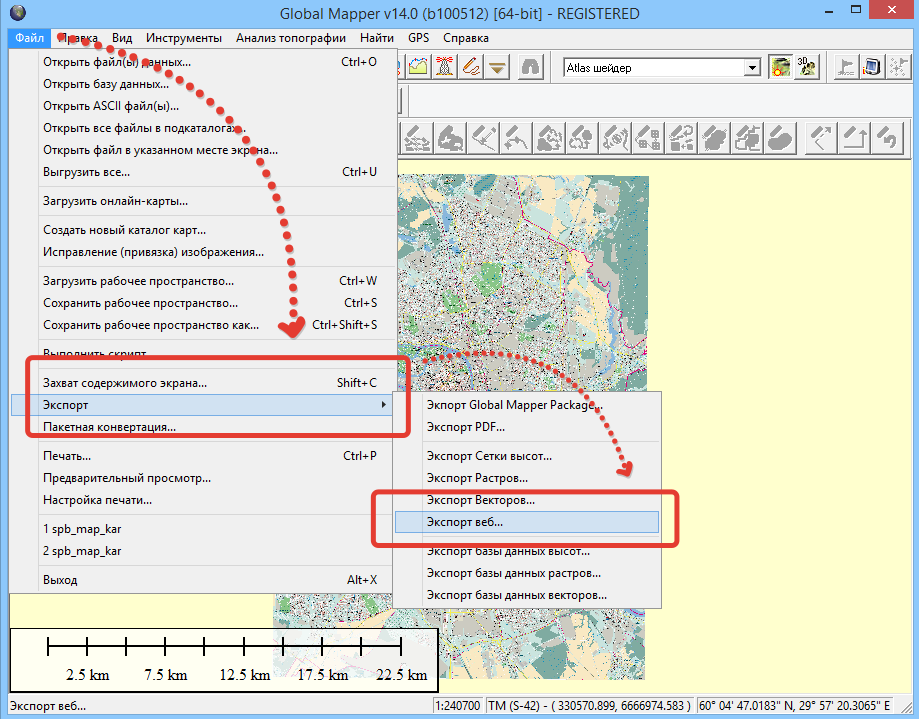Open recent file 1 spb_map_kar
919x719 pixels.
[82, 528]
